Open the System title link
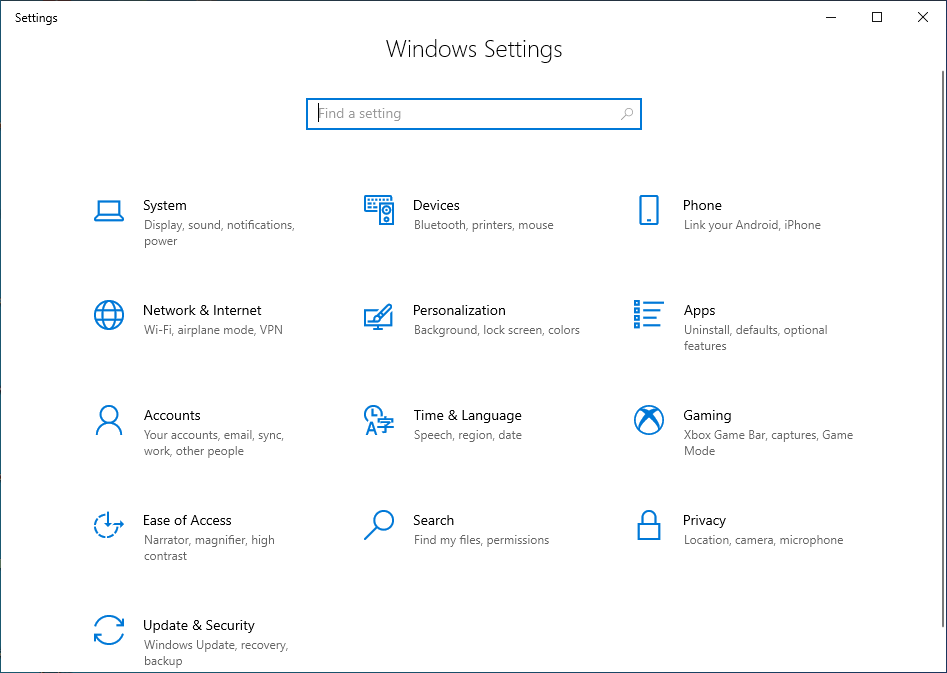Viewport: 947px width, 673px height. pyautogui.click(x=165, y=205)
